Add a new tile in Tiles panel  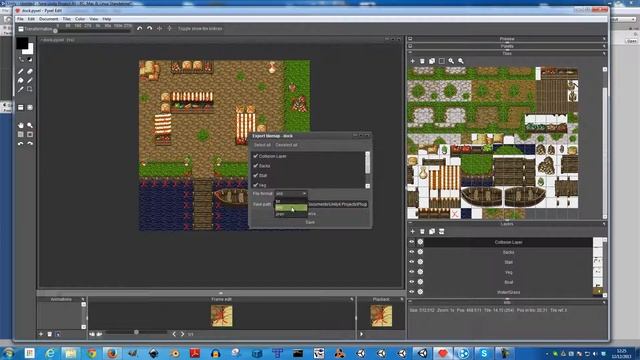[412, 61]
